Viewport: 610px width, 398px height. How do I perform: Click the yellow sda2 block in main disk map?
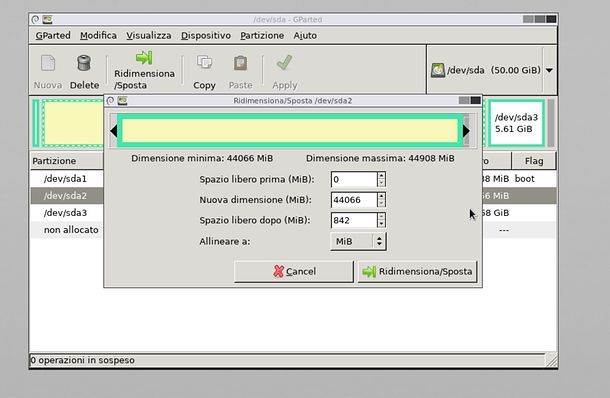(72, 123)
